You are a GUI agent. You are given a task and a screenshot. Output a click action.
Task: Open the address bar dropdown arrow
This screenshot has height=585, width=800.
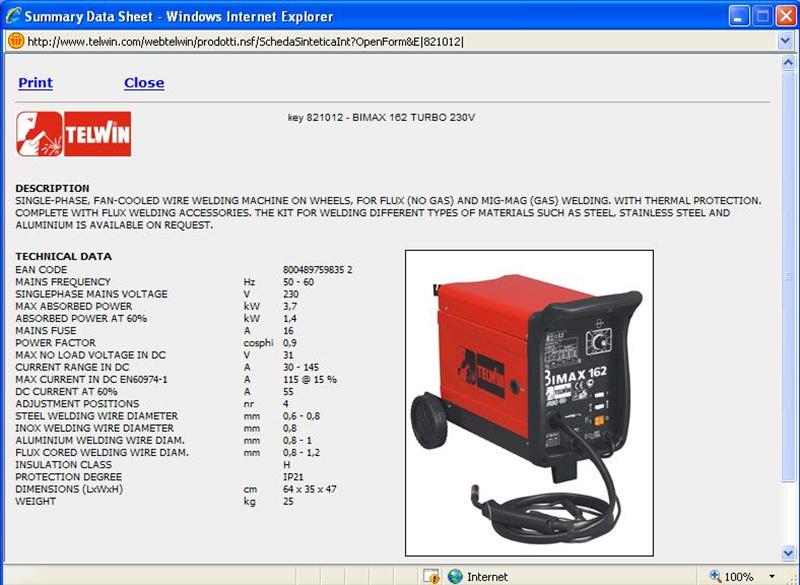[785, 41]
